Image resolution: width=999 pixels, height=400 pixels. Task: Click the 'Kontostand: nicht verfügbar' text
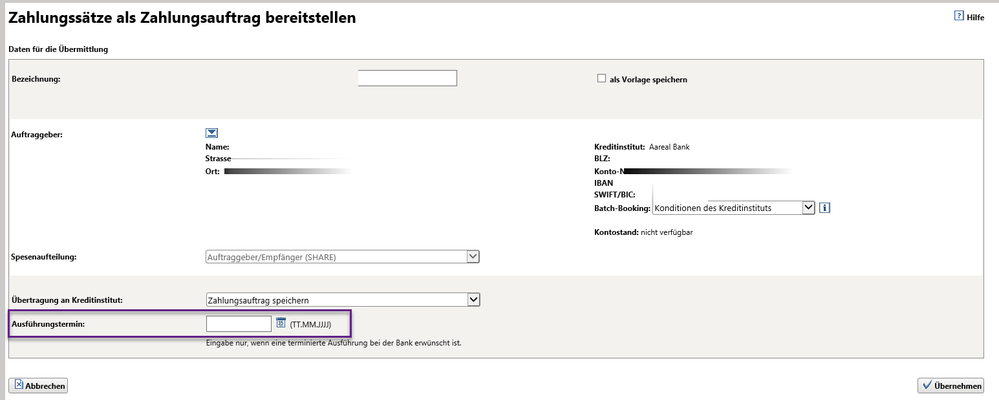click(643, 232)
